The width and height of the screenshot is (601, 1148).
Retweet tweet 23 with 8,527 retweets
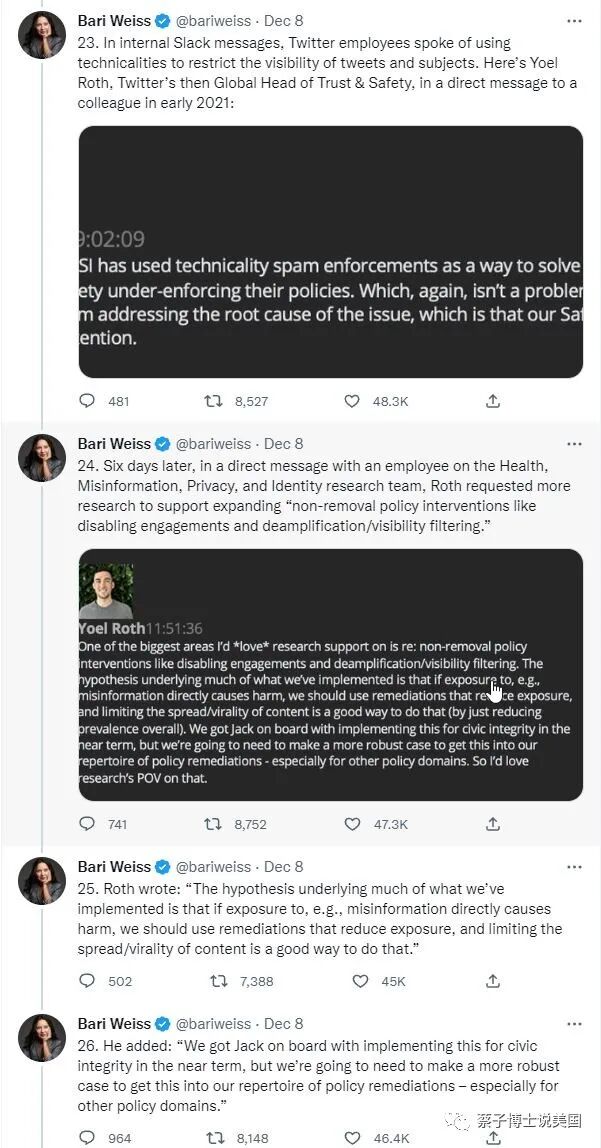213,401
